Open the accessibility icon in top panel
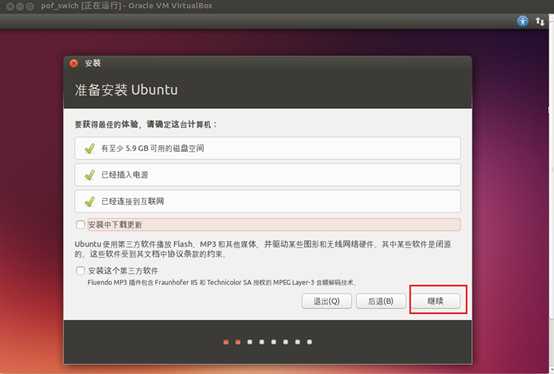 (x=523, y=21)
